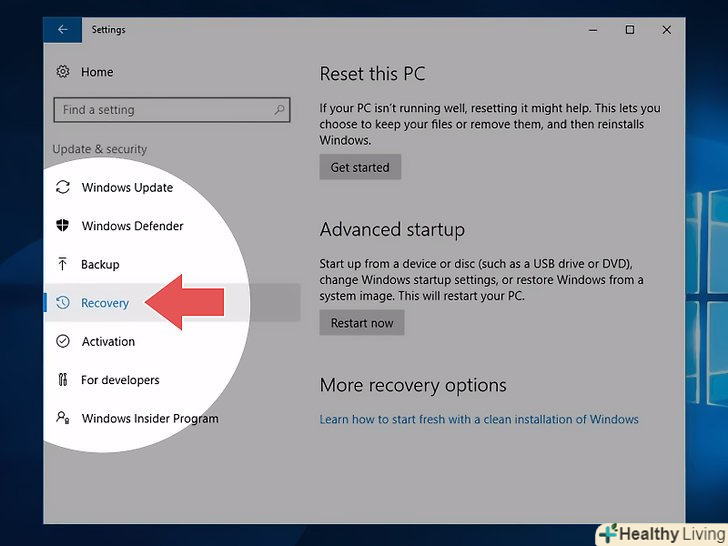This screenshot has height=546, width=728.
Task: Open Windows Update section
Action: click(x=127, y=188)
